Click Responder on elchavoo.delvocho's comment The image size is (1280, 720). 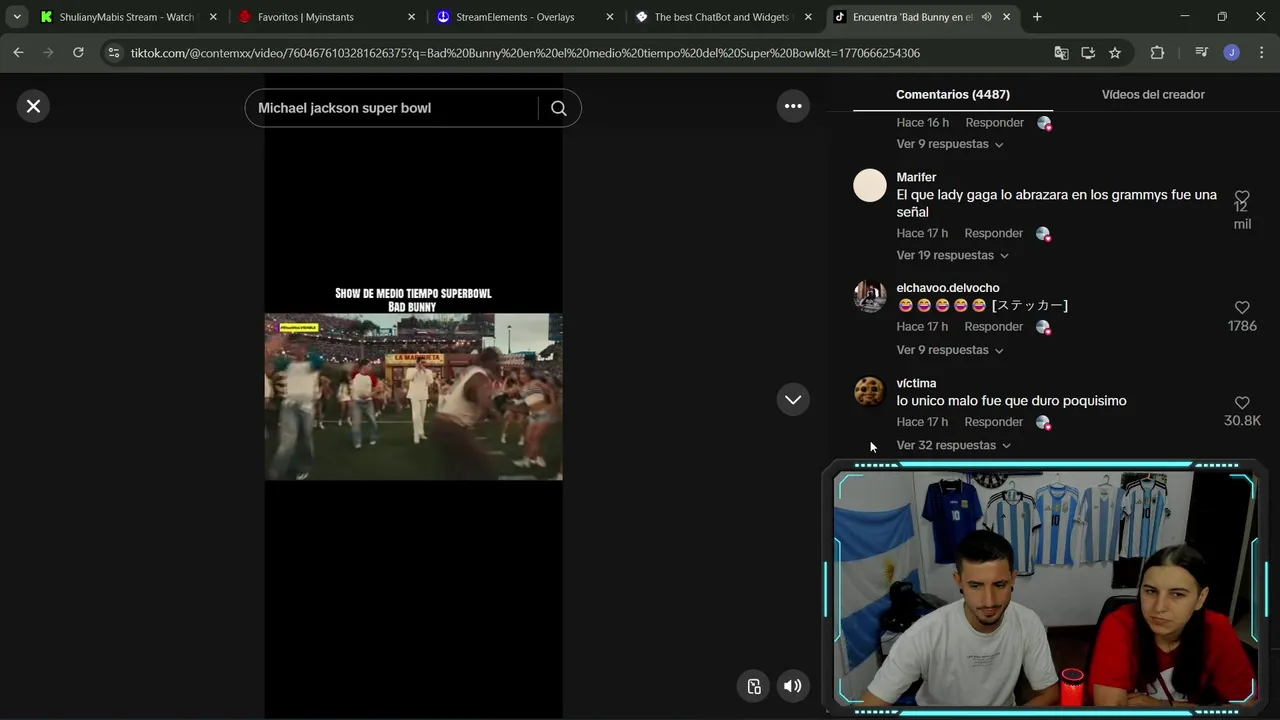pos(994,326)
